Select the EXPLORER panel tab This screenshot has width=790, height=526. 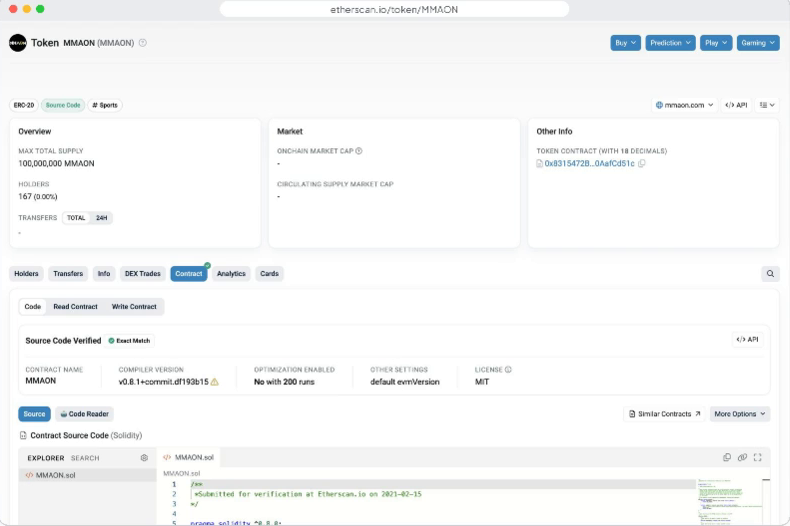point(46,458)
